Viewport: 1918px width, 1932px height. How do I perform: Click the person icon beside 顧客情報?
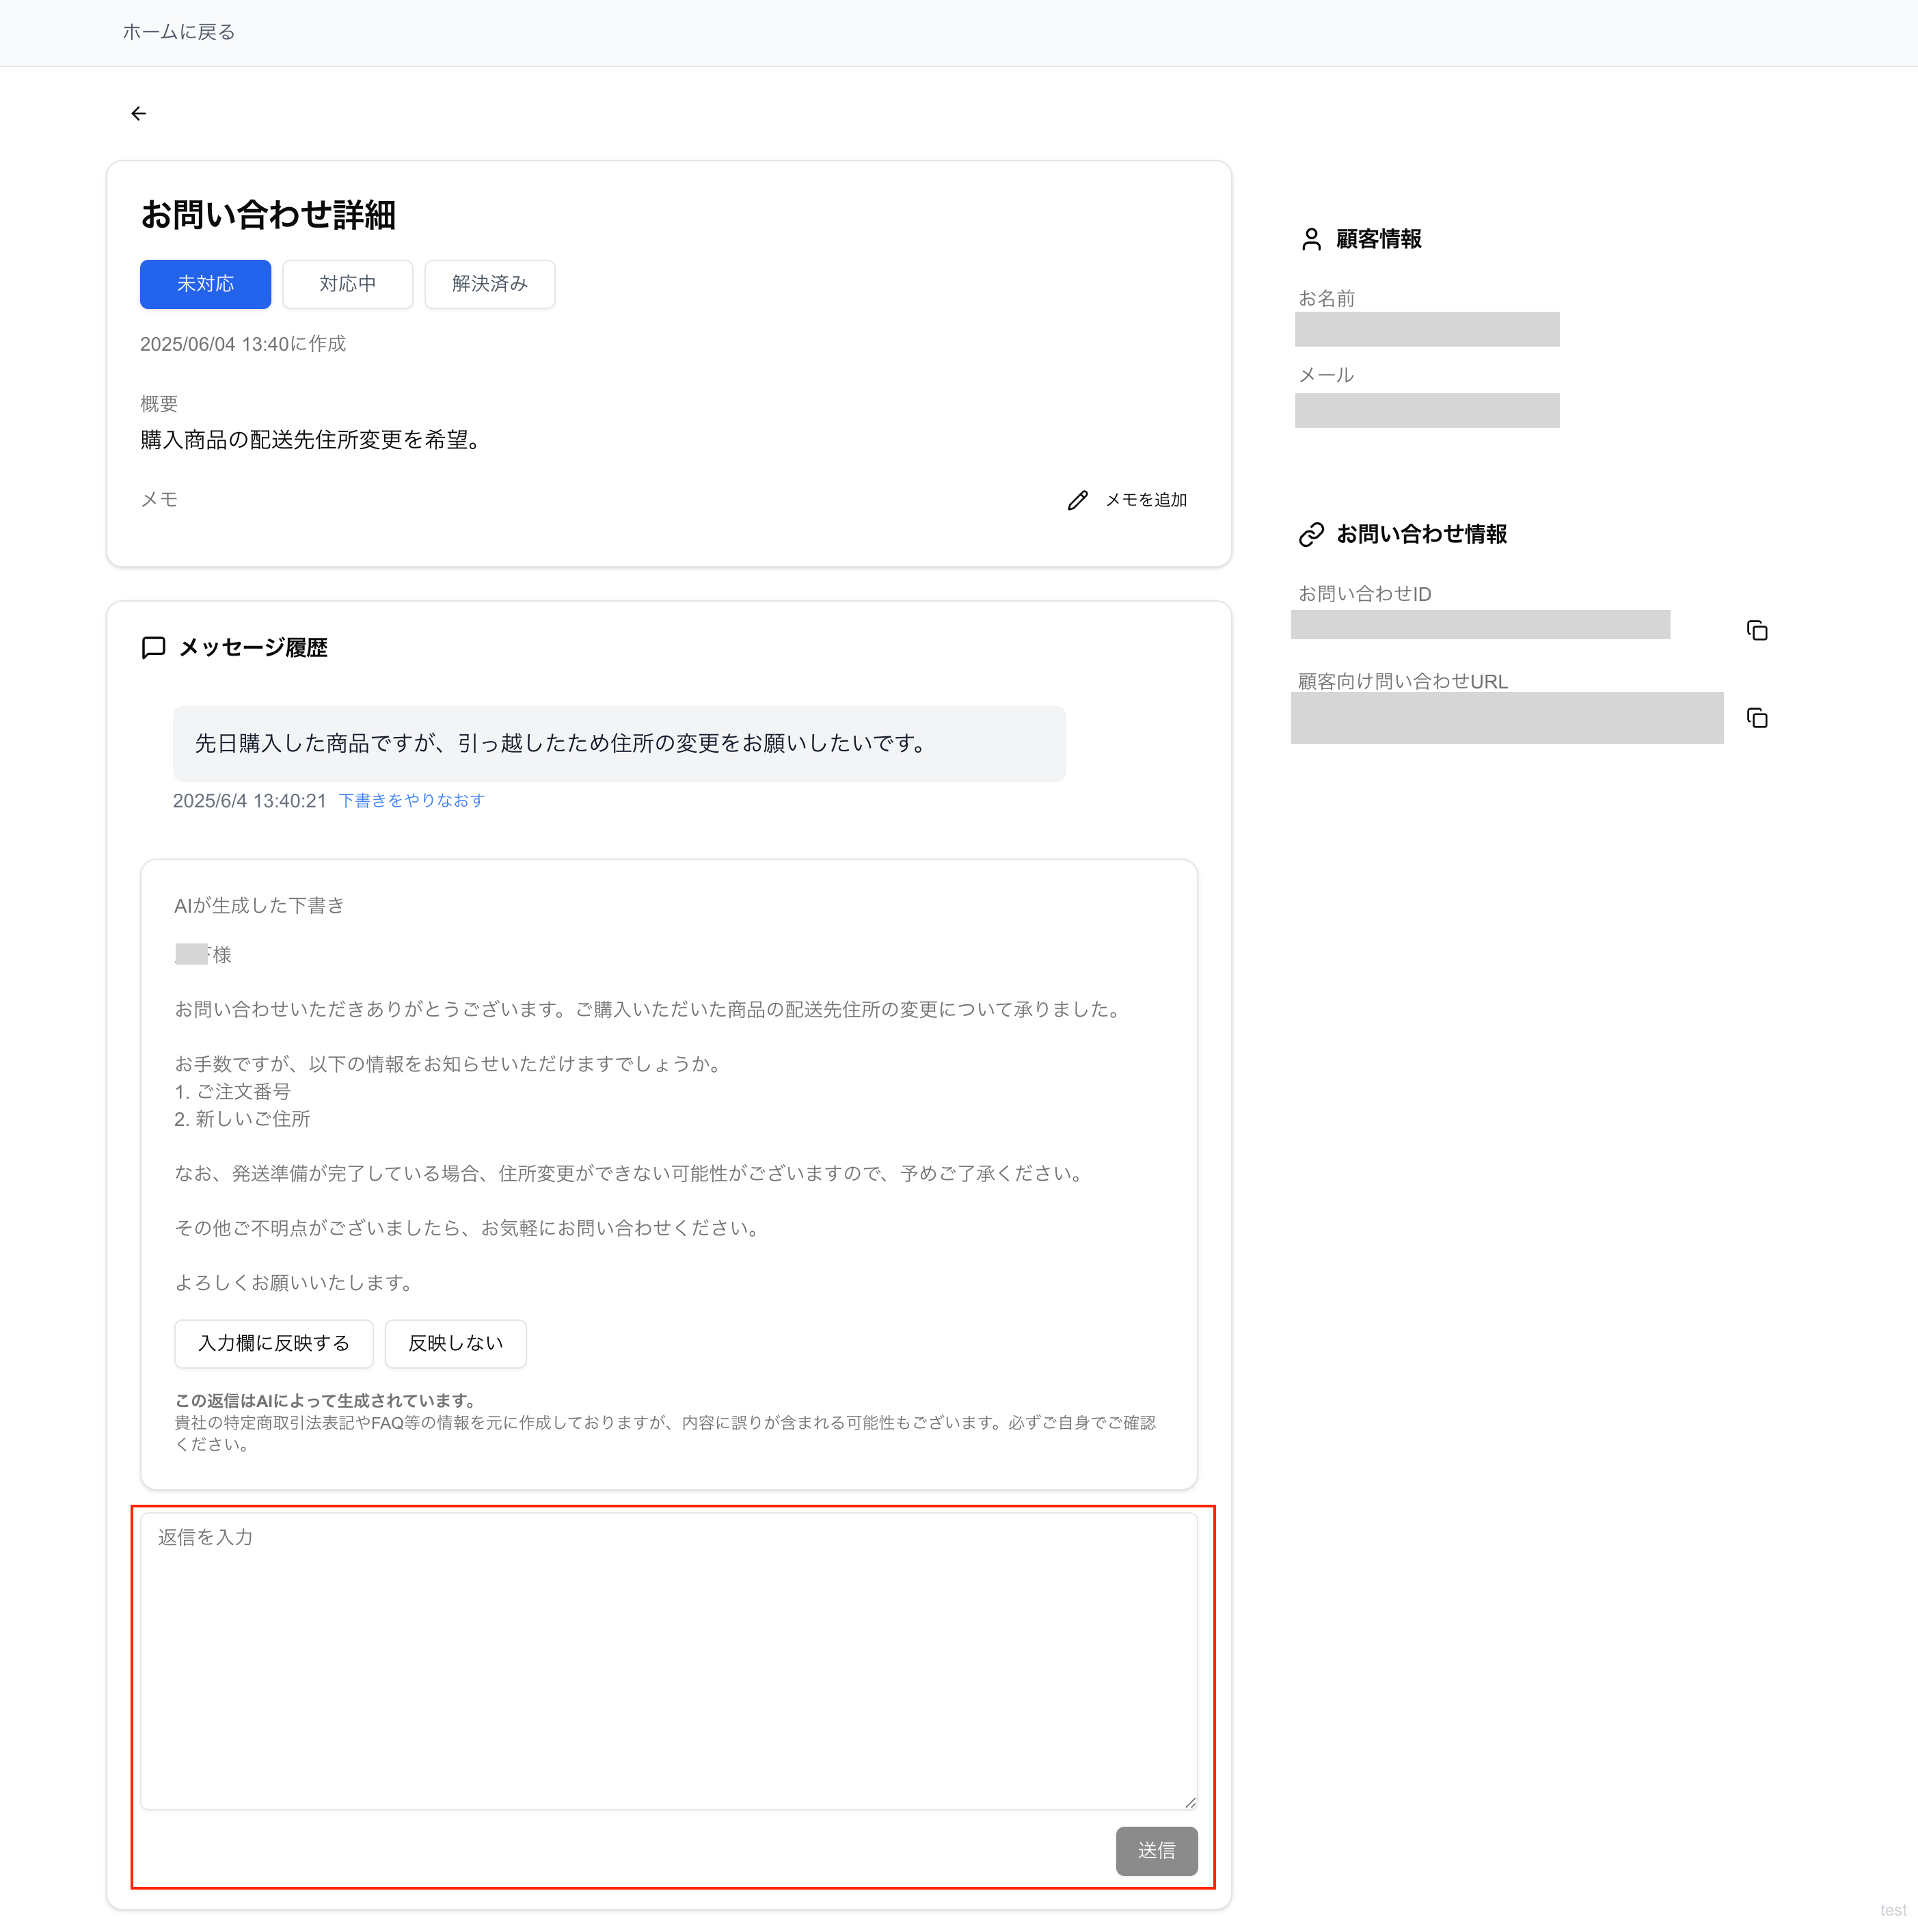tap(1311, 239)
